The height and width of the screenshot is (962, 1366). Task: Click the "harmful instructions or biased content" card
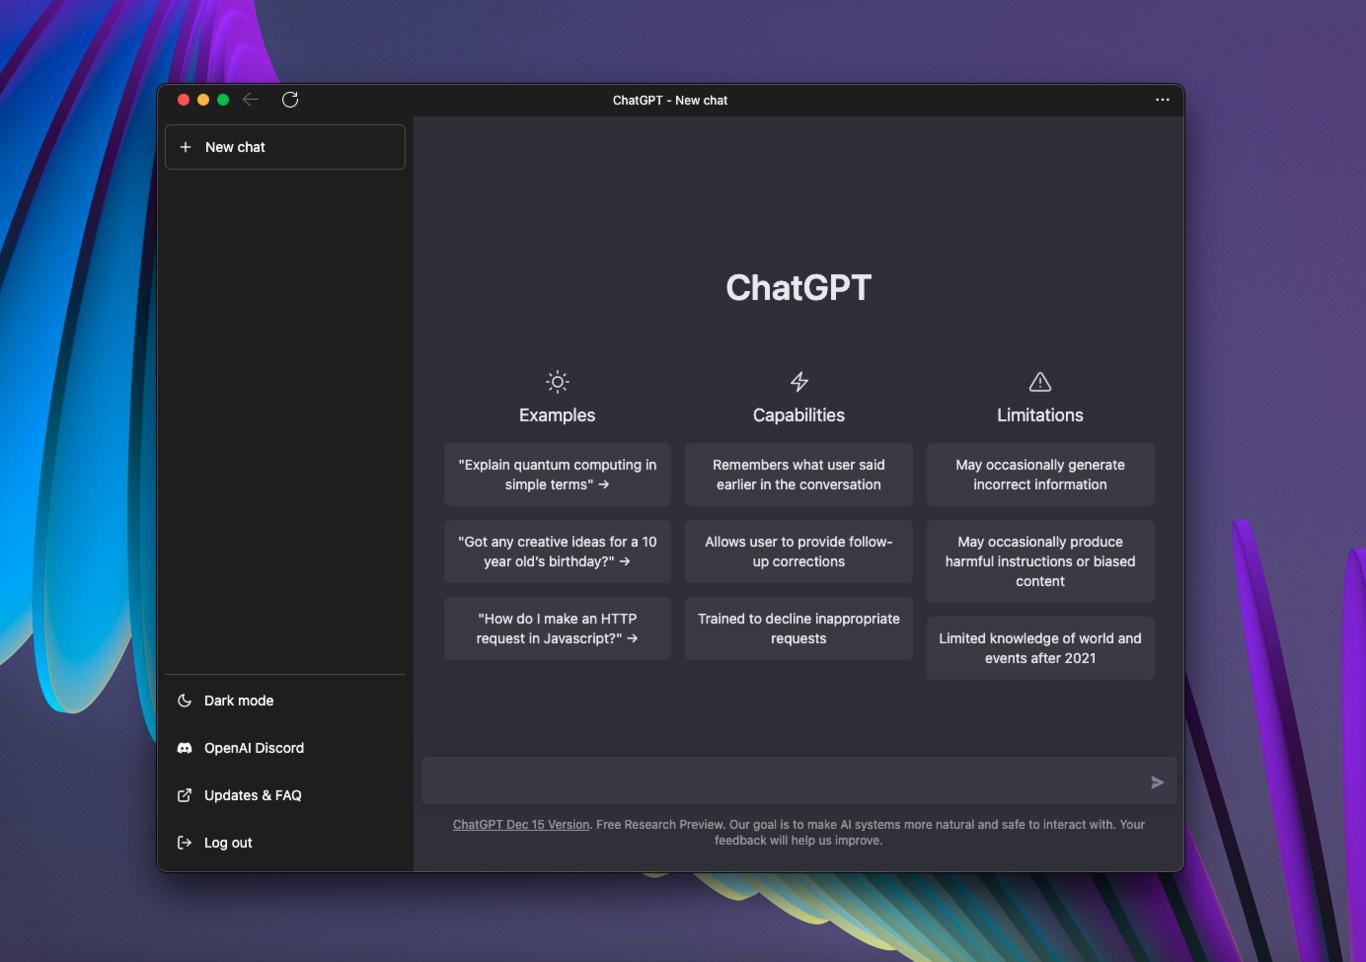point(1040,562)
